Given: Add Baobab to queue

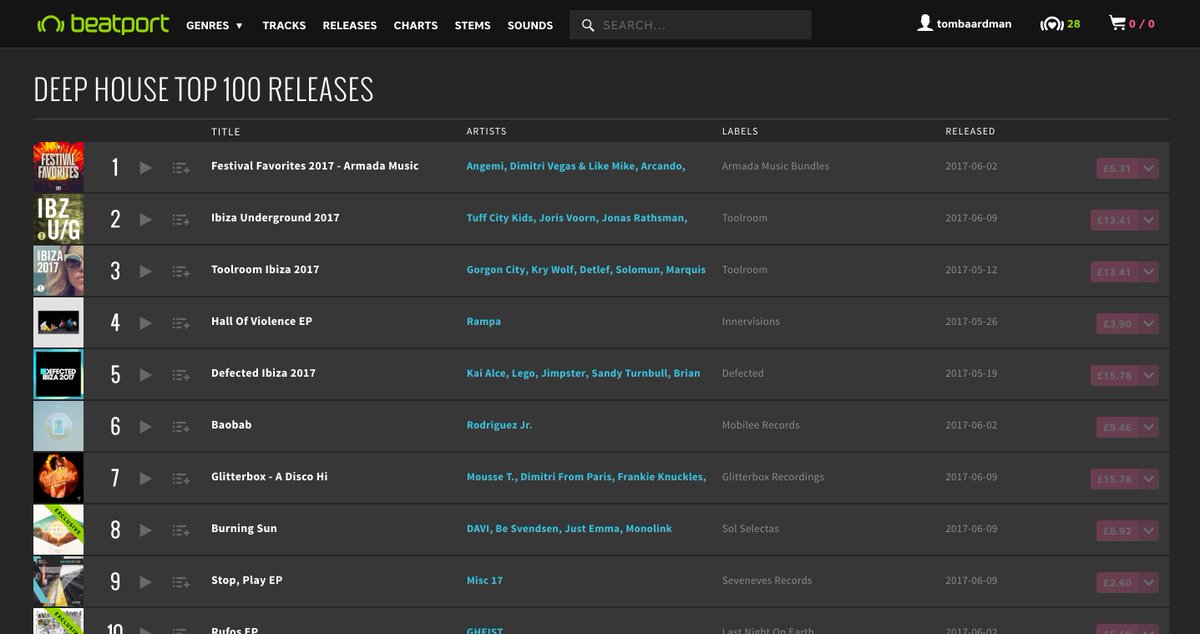Looking at the screenshot, I should click(181, 427).
